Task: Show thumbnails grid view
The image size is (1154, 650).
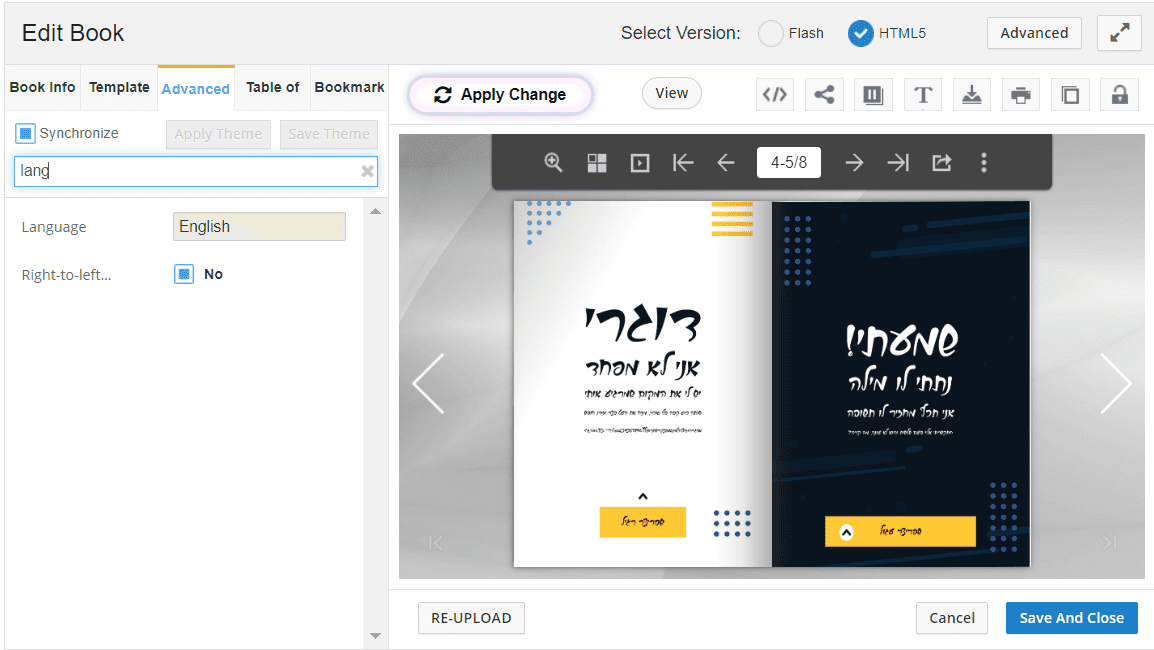Action: click(597, 163)
